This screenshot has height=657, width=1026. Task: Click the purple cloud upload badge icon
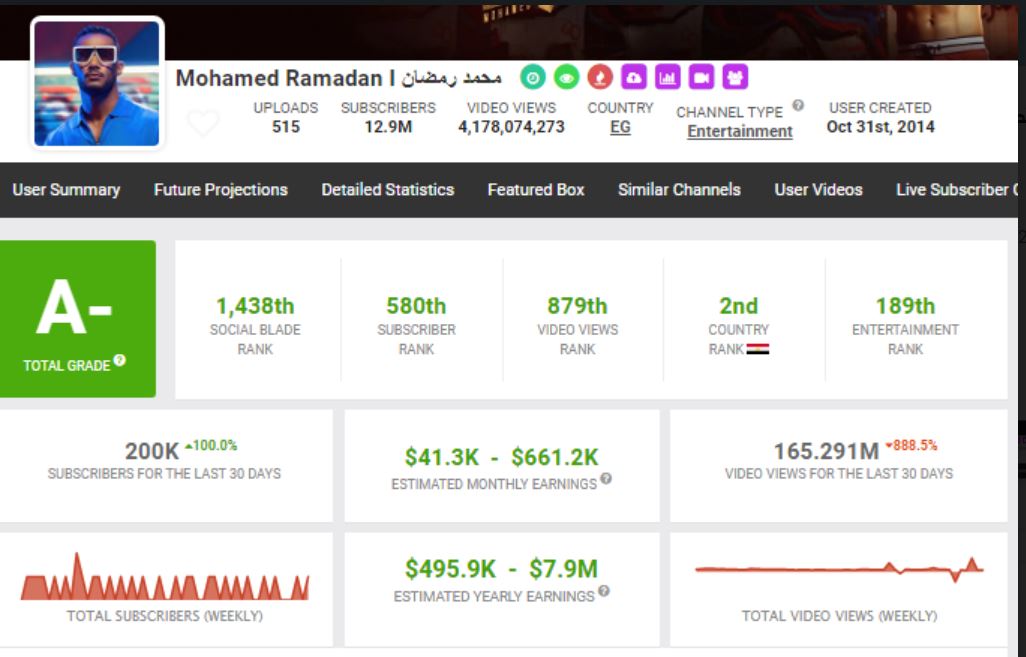coord(633,77)
